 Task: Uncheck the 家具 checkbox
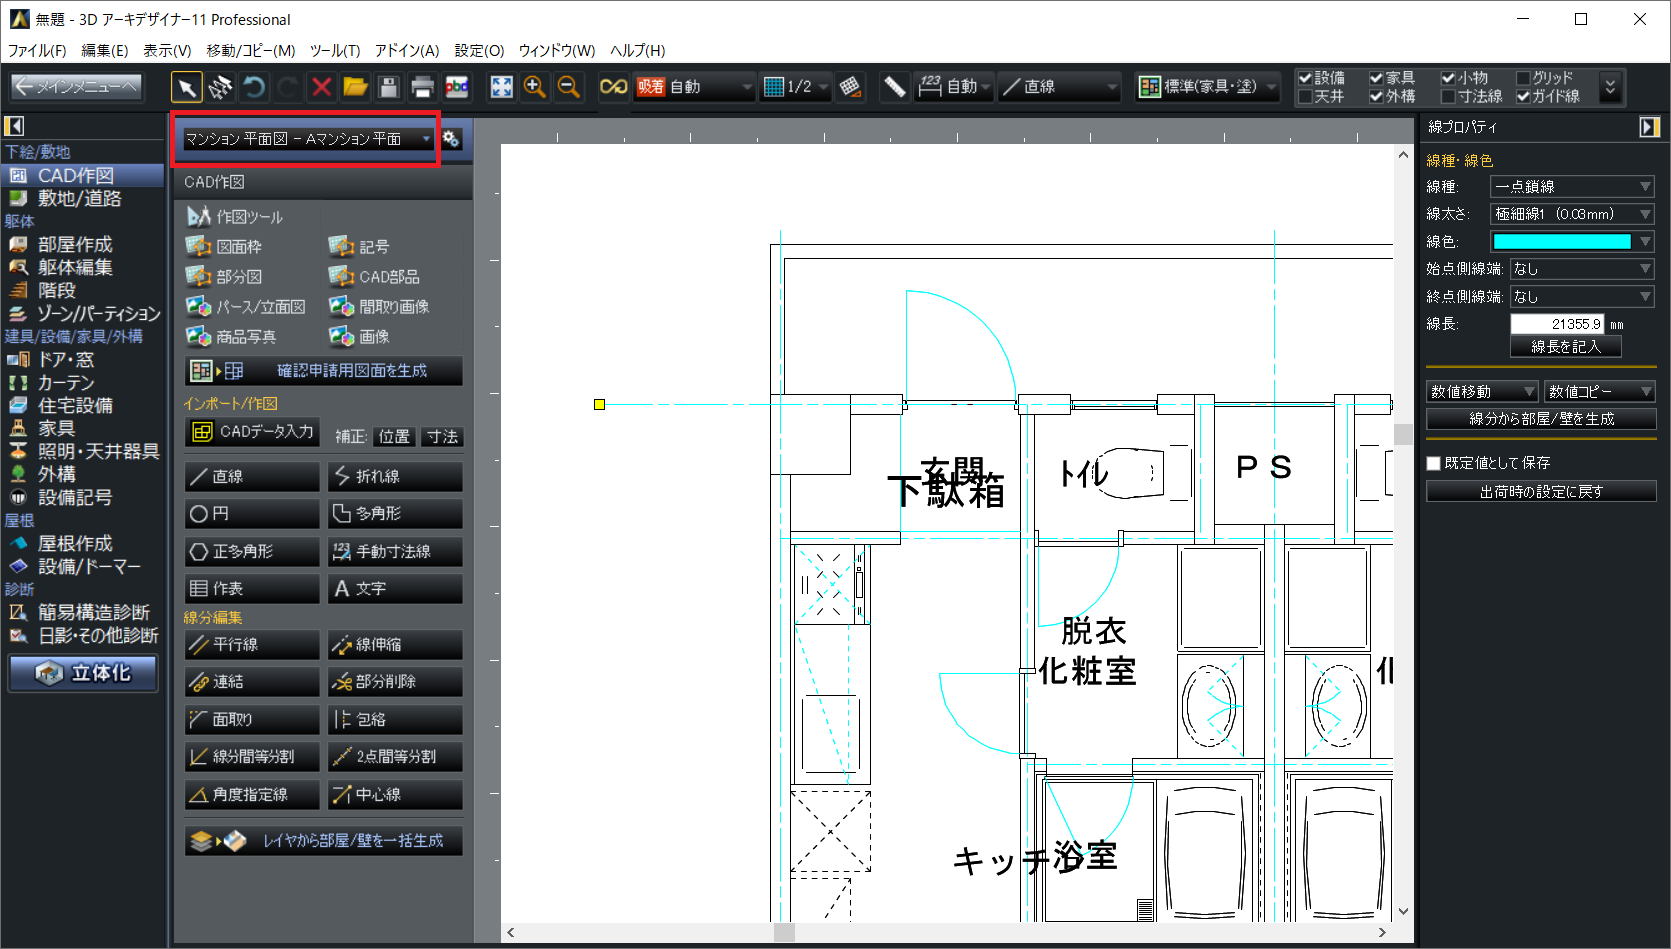click(x=1376, y=78)
